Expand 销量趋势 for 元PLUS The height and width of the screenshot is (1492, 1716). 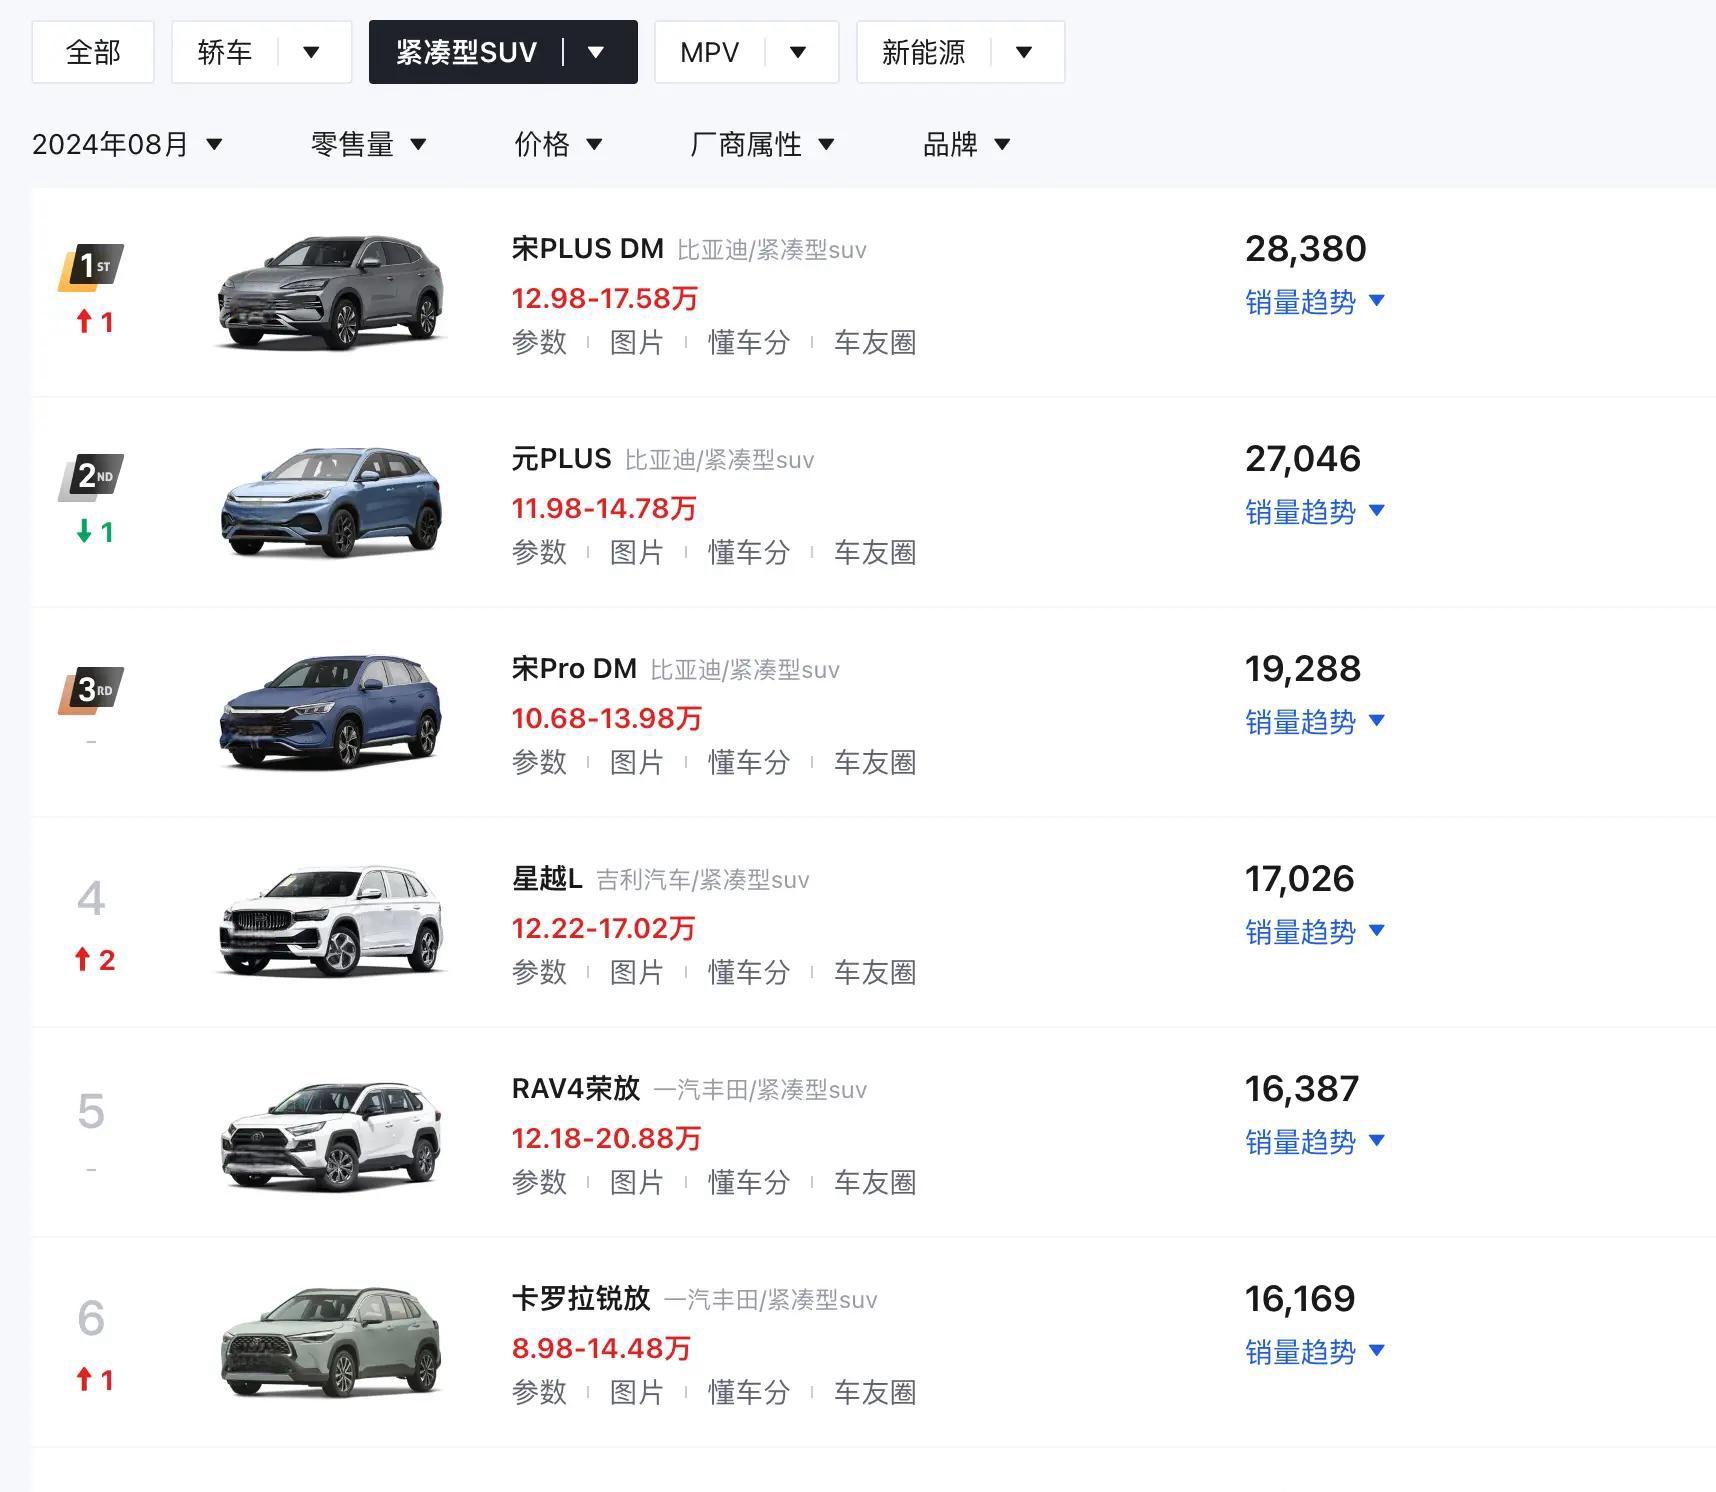[x=1315, y=512]
